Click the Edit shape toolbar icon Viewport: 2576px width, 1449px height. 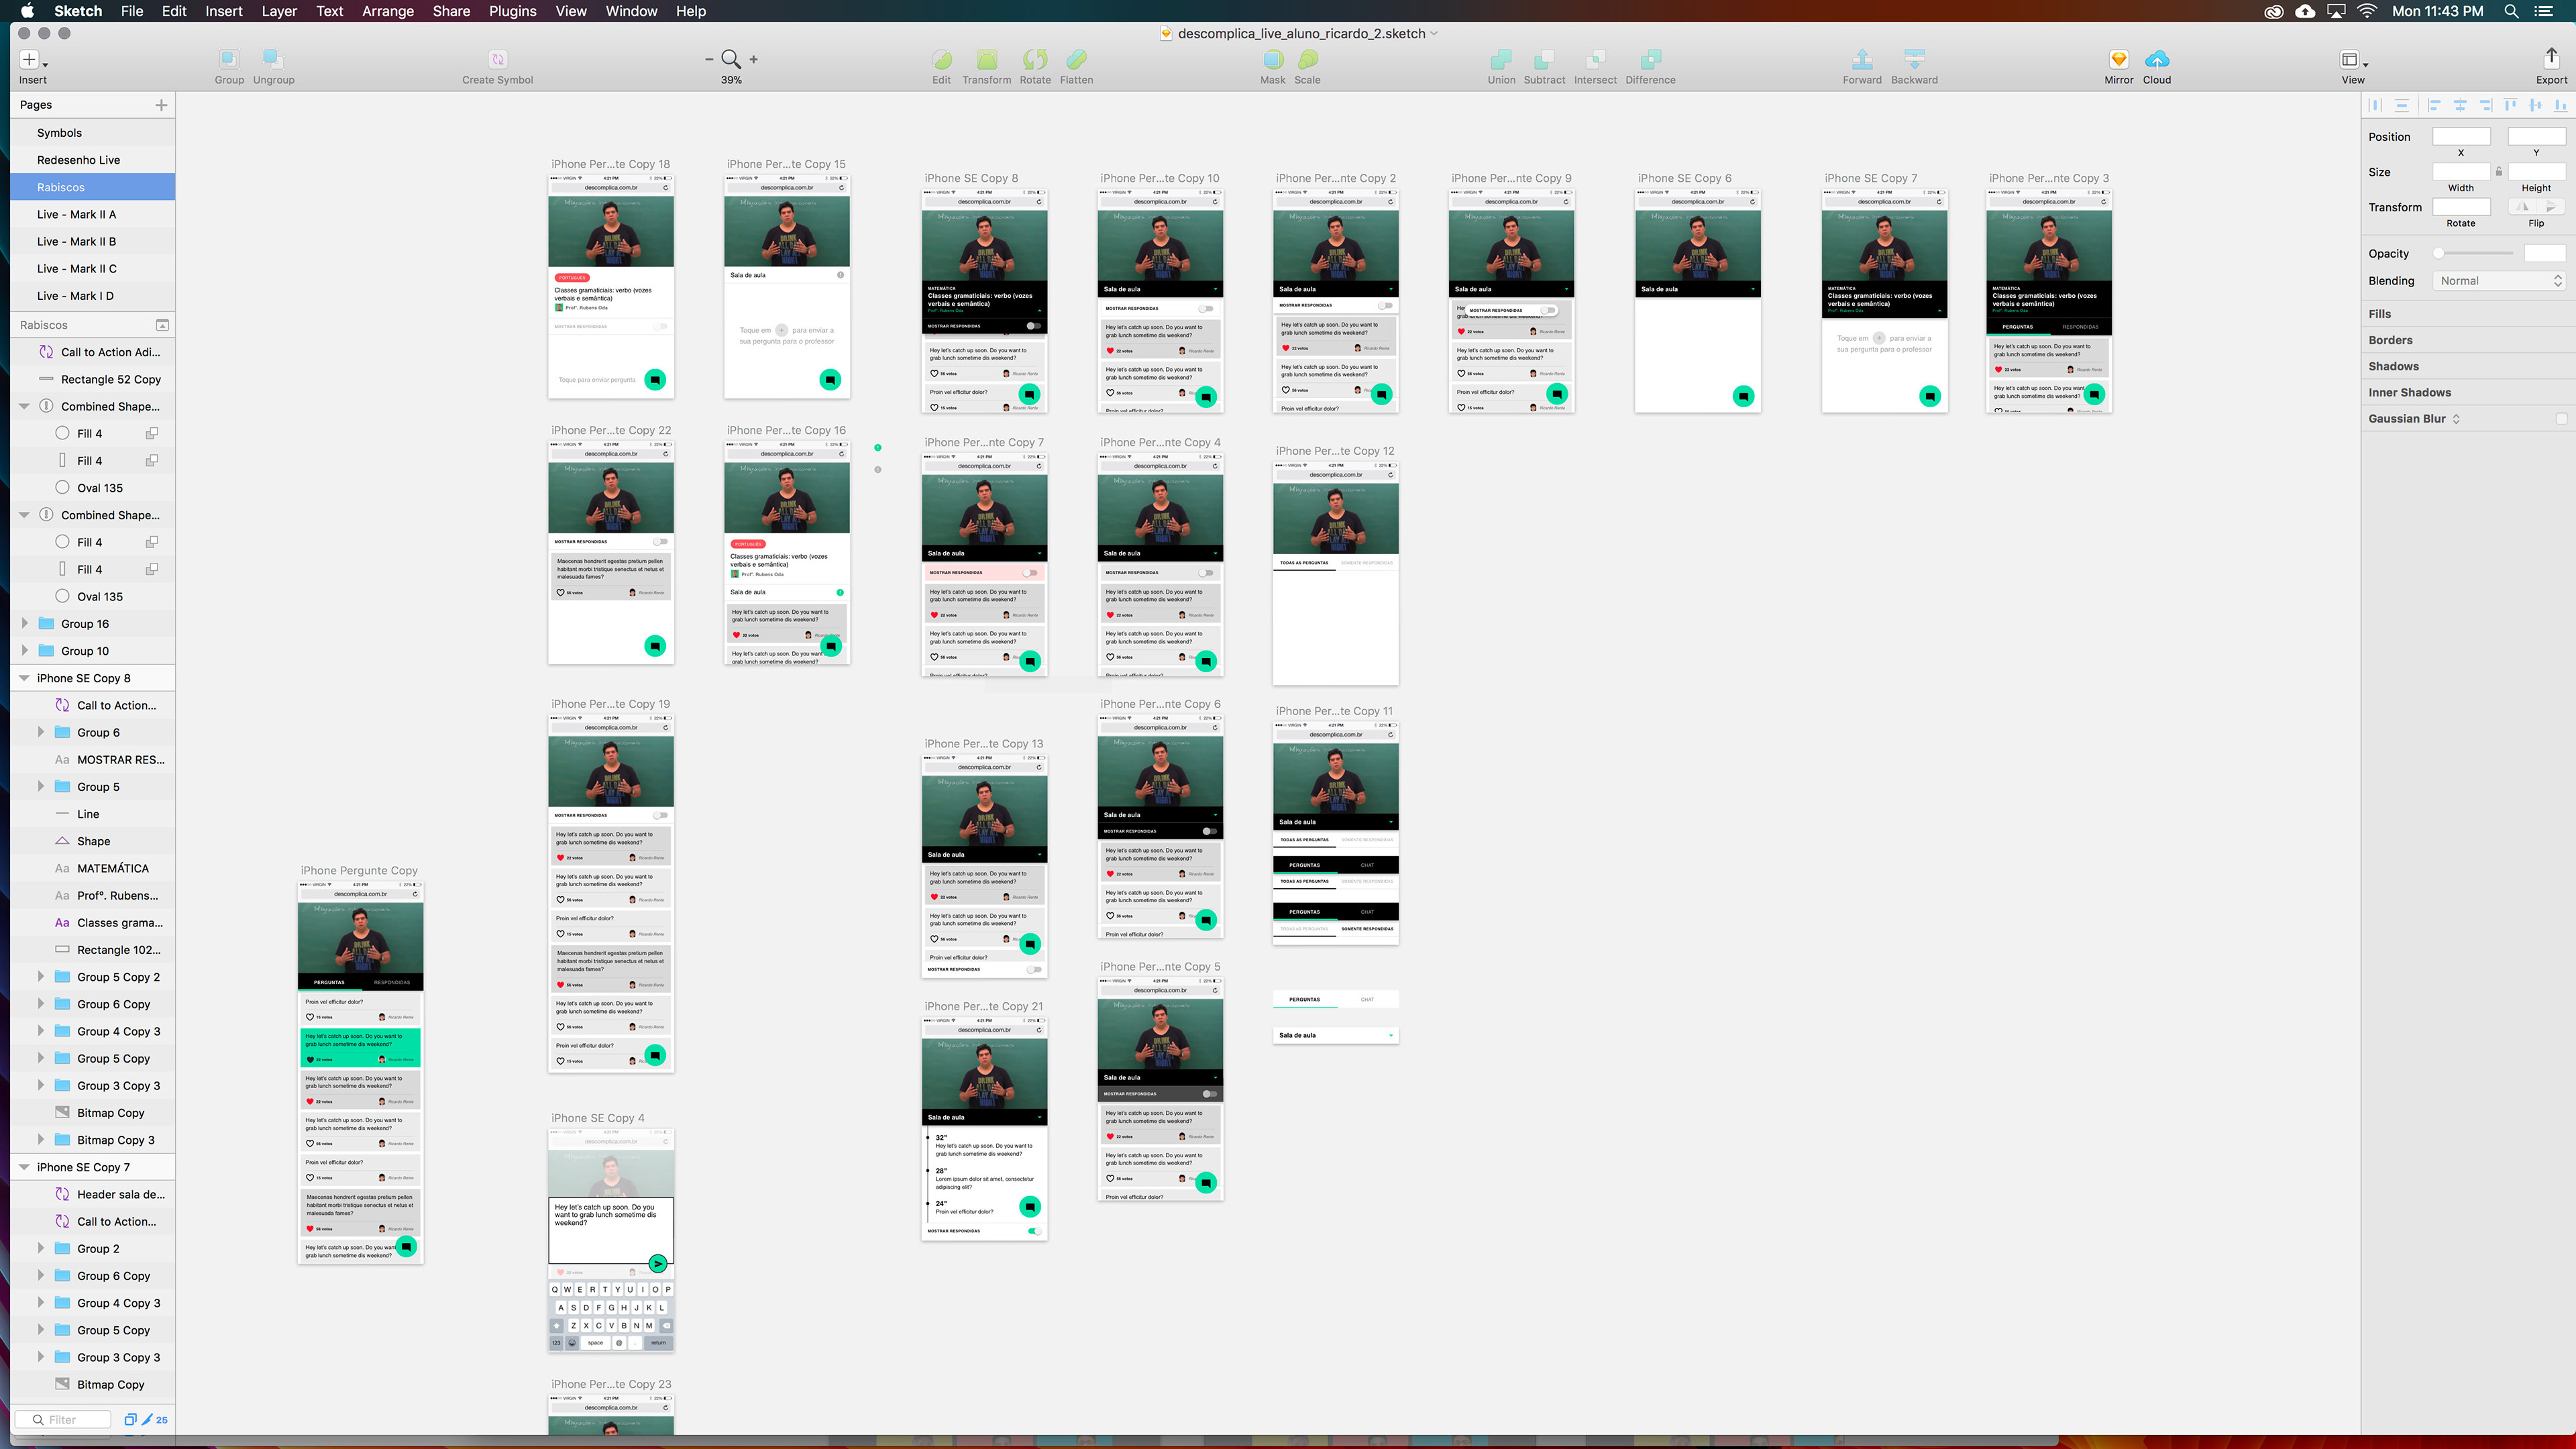click(x=941, y=59)
